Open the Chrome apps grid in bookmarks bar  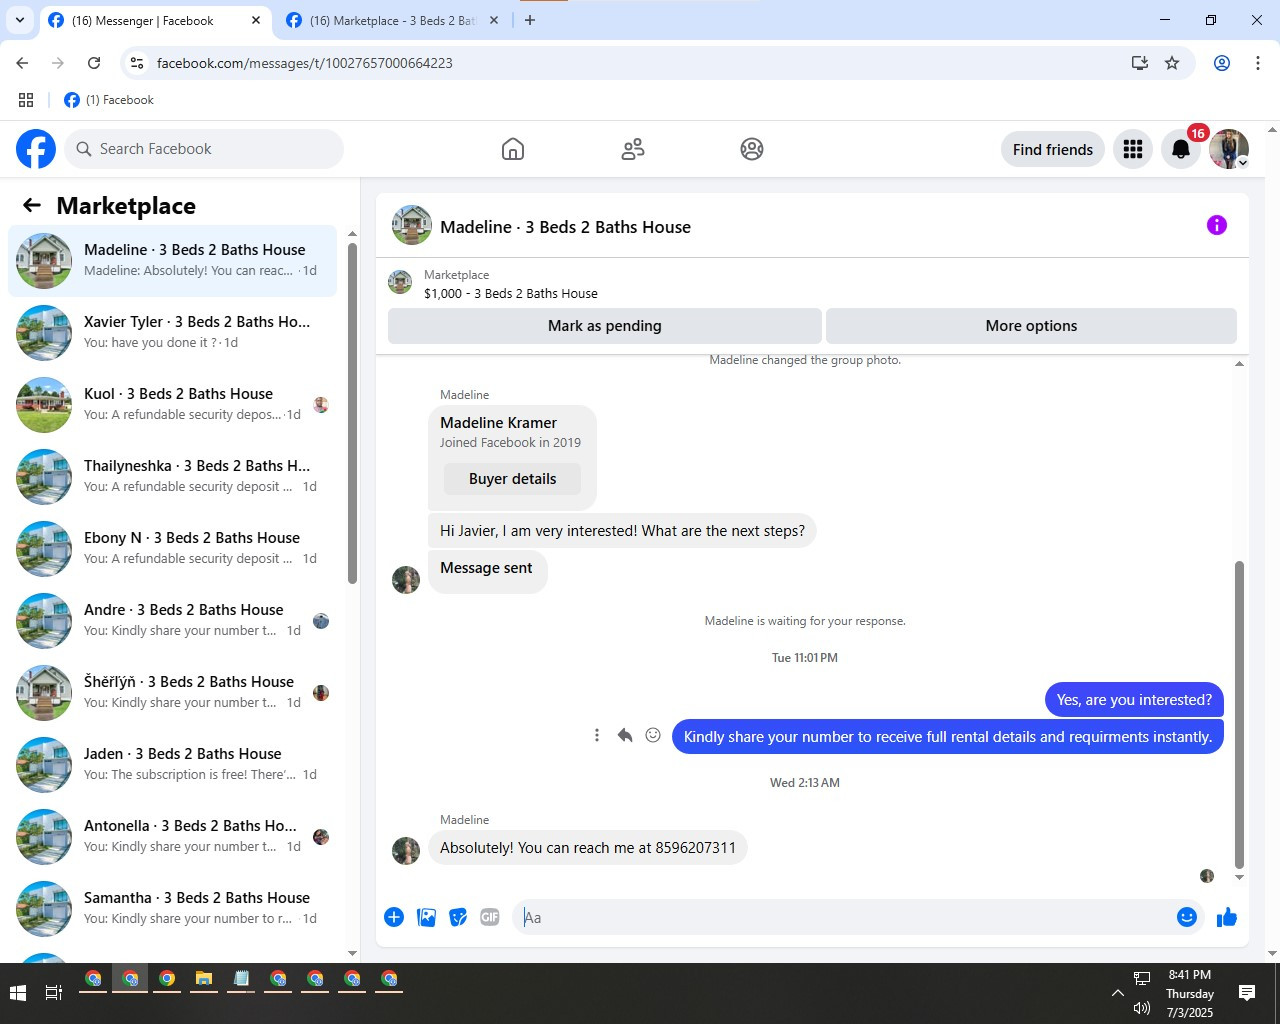point(26,100)
